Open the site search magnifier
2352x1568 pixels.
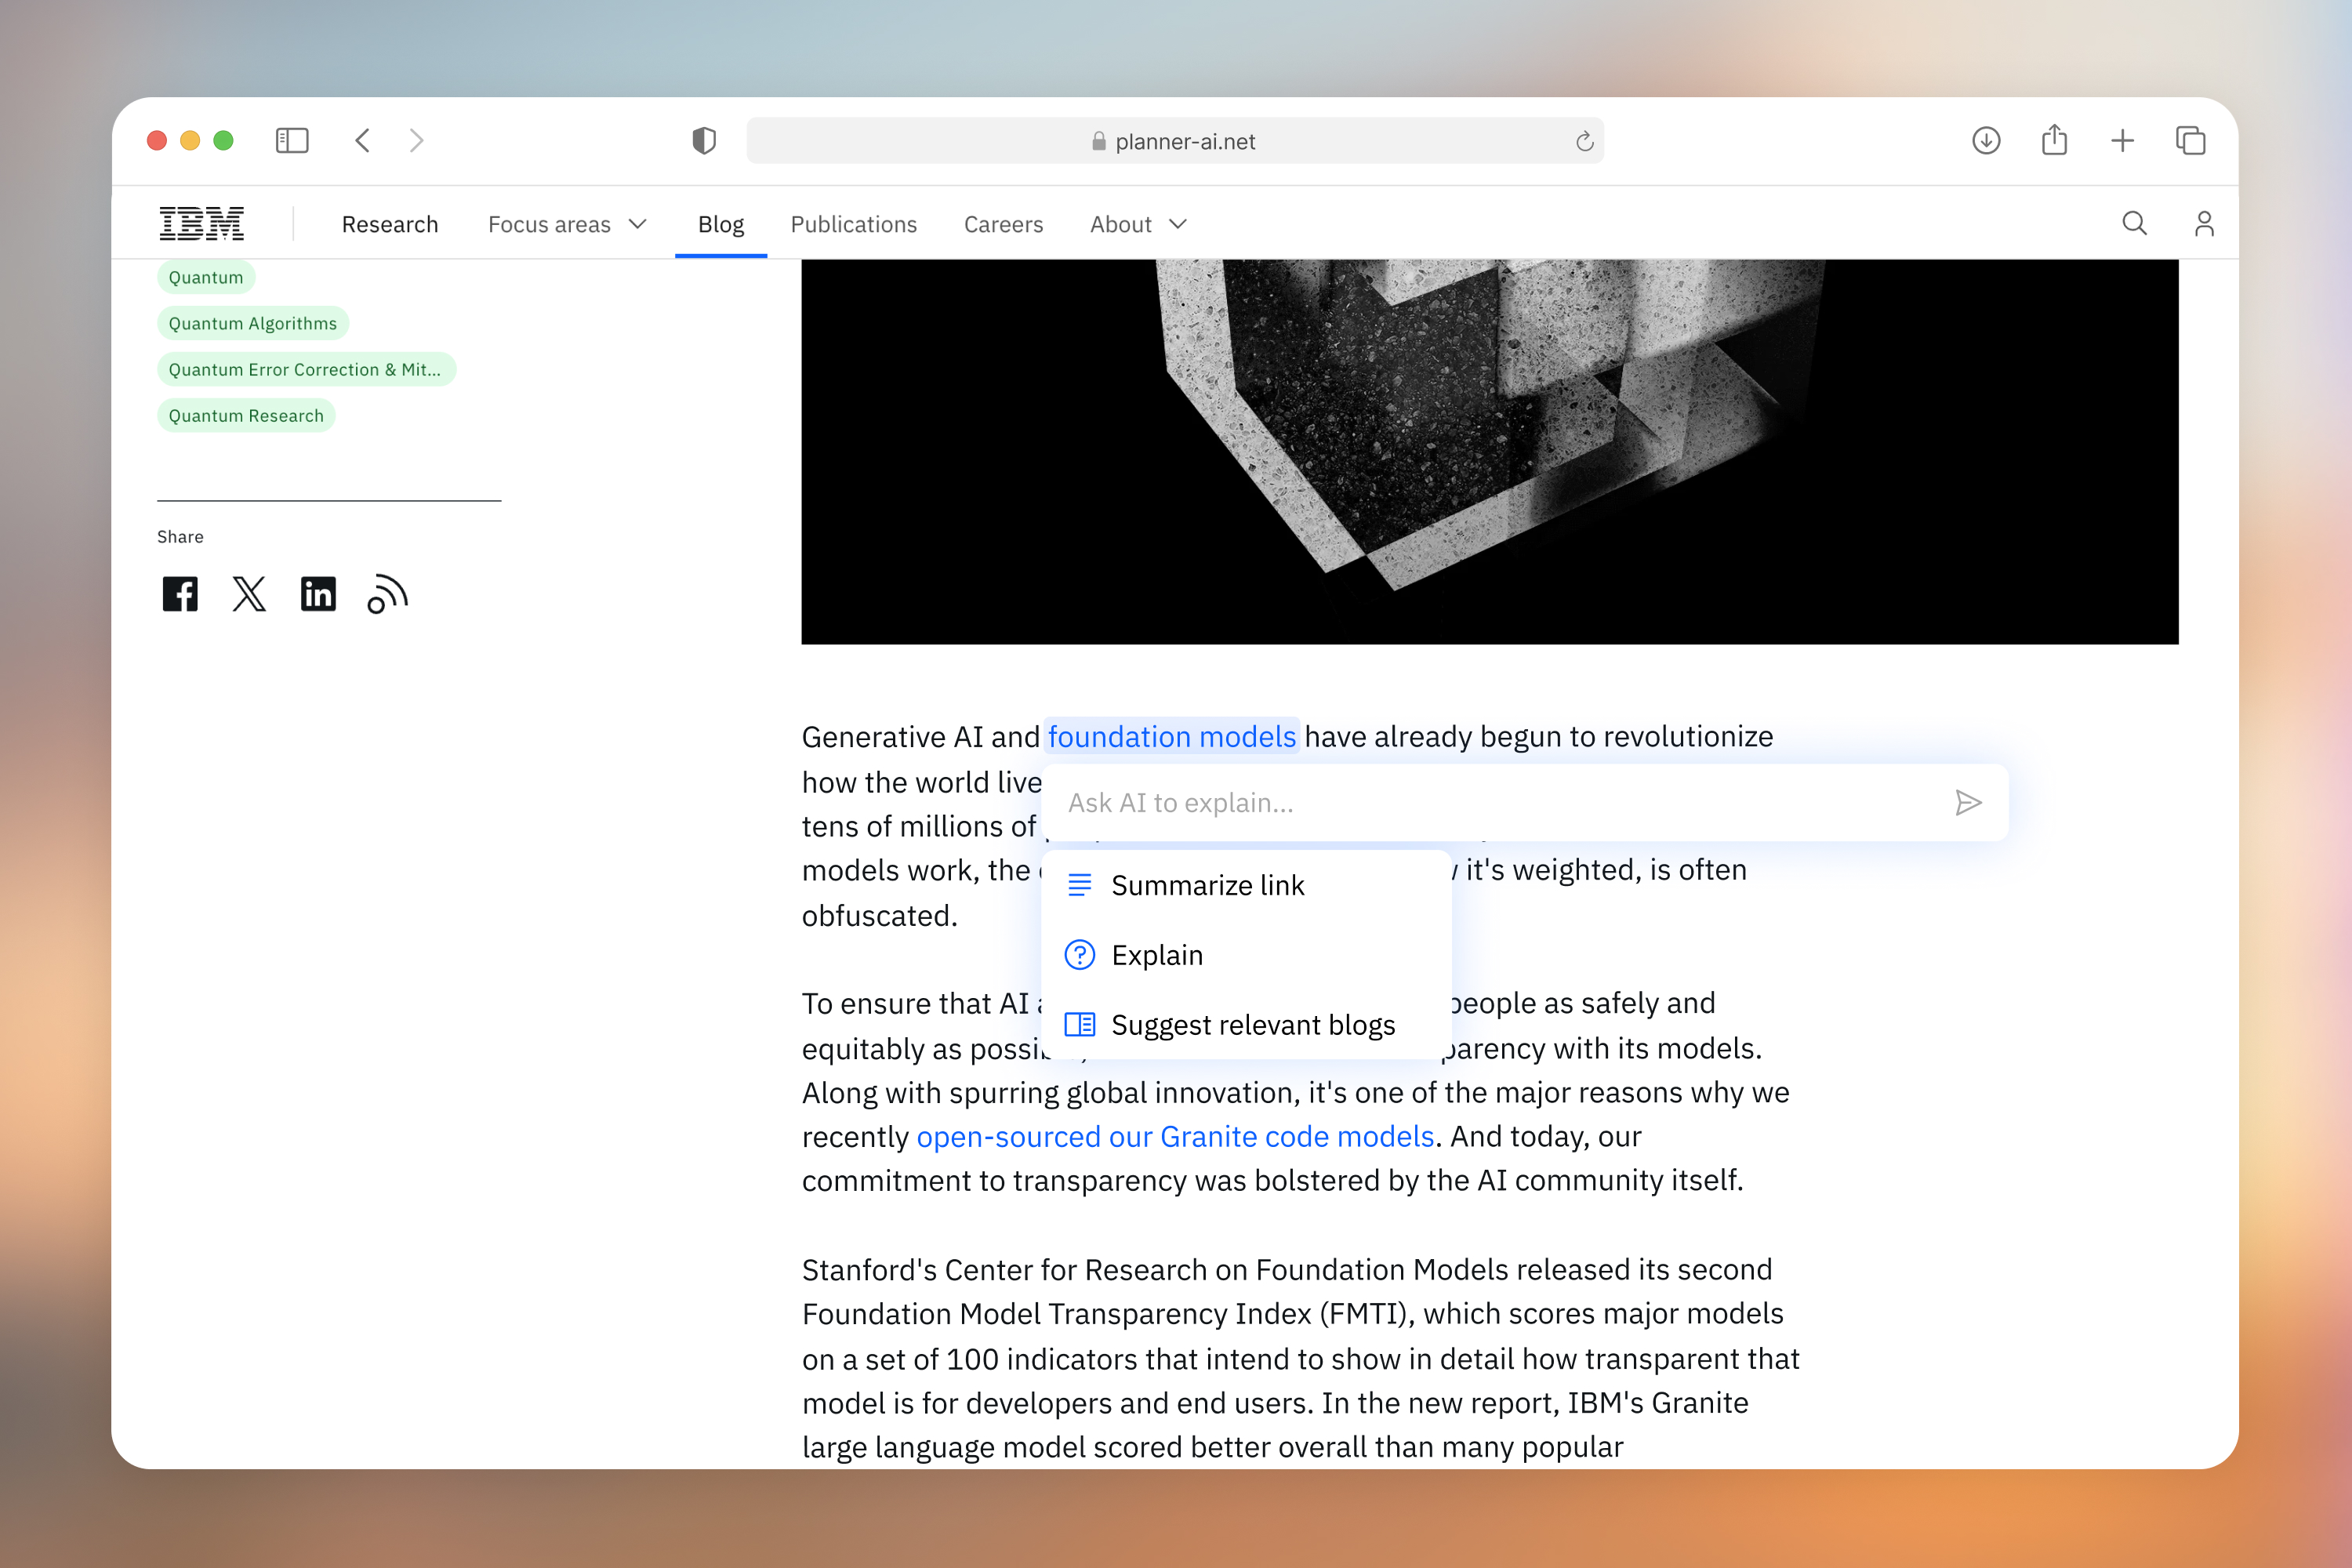(2134, 224)
